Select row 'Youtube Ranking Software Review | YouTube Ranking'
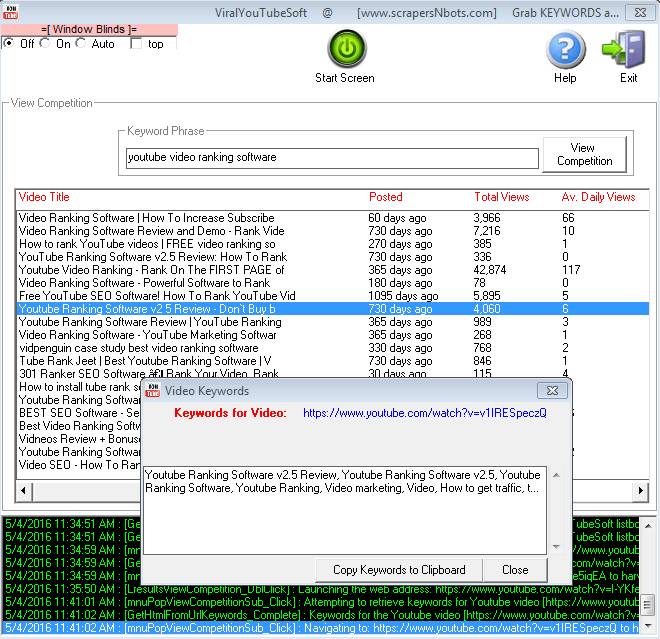The height and width of the screenshot is (639, 660). coord(333,322)
